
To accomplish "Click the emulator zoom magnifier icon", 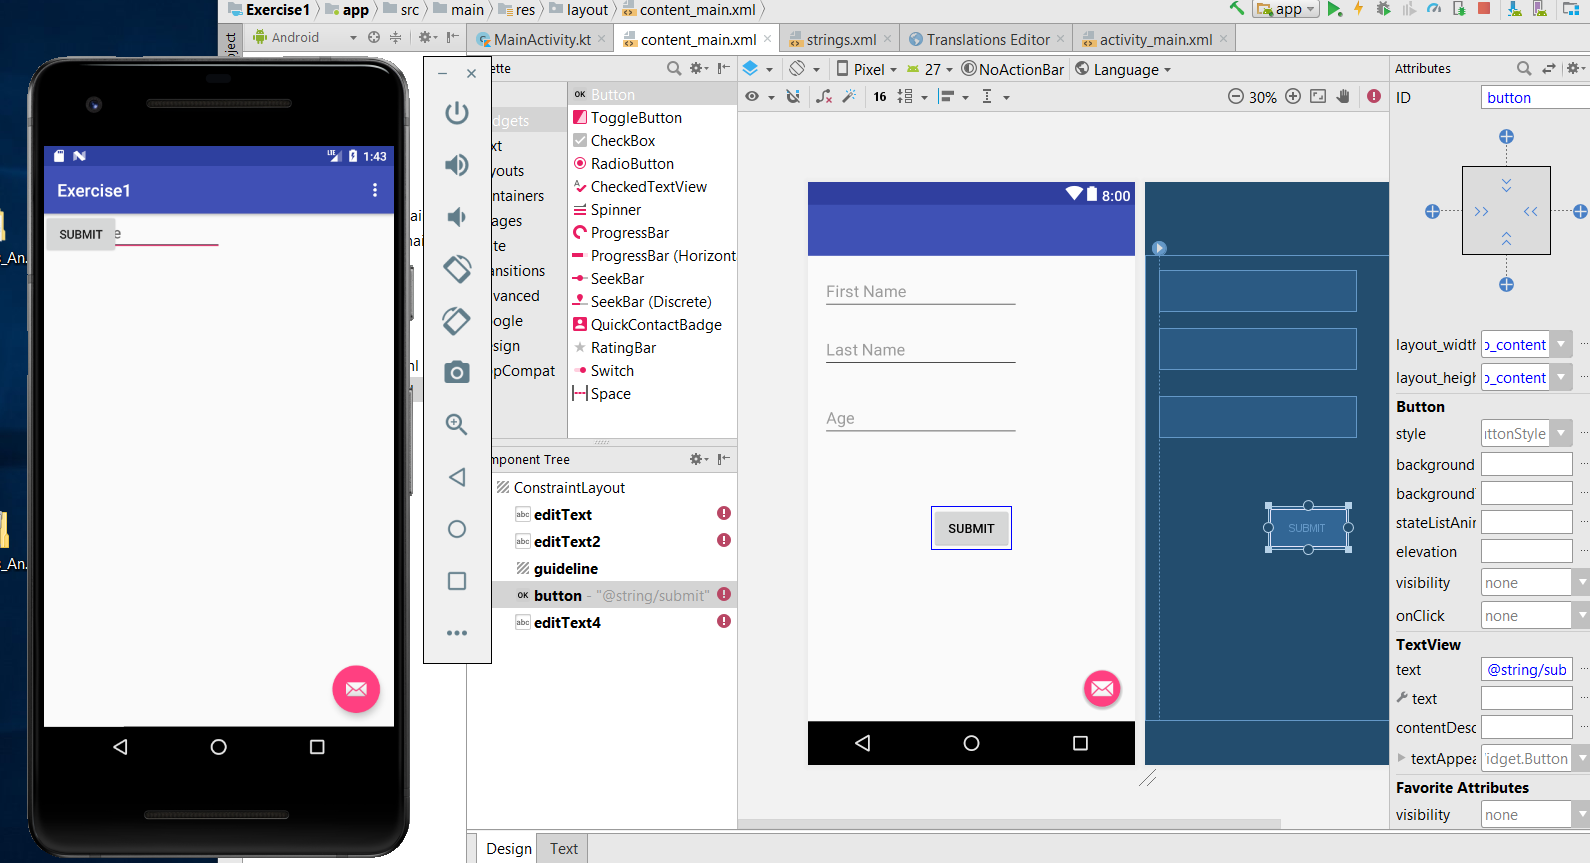I will coord(457,424).
